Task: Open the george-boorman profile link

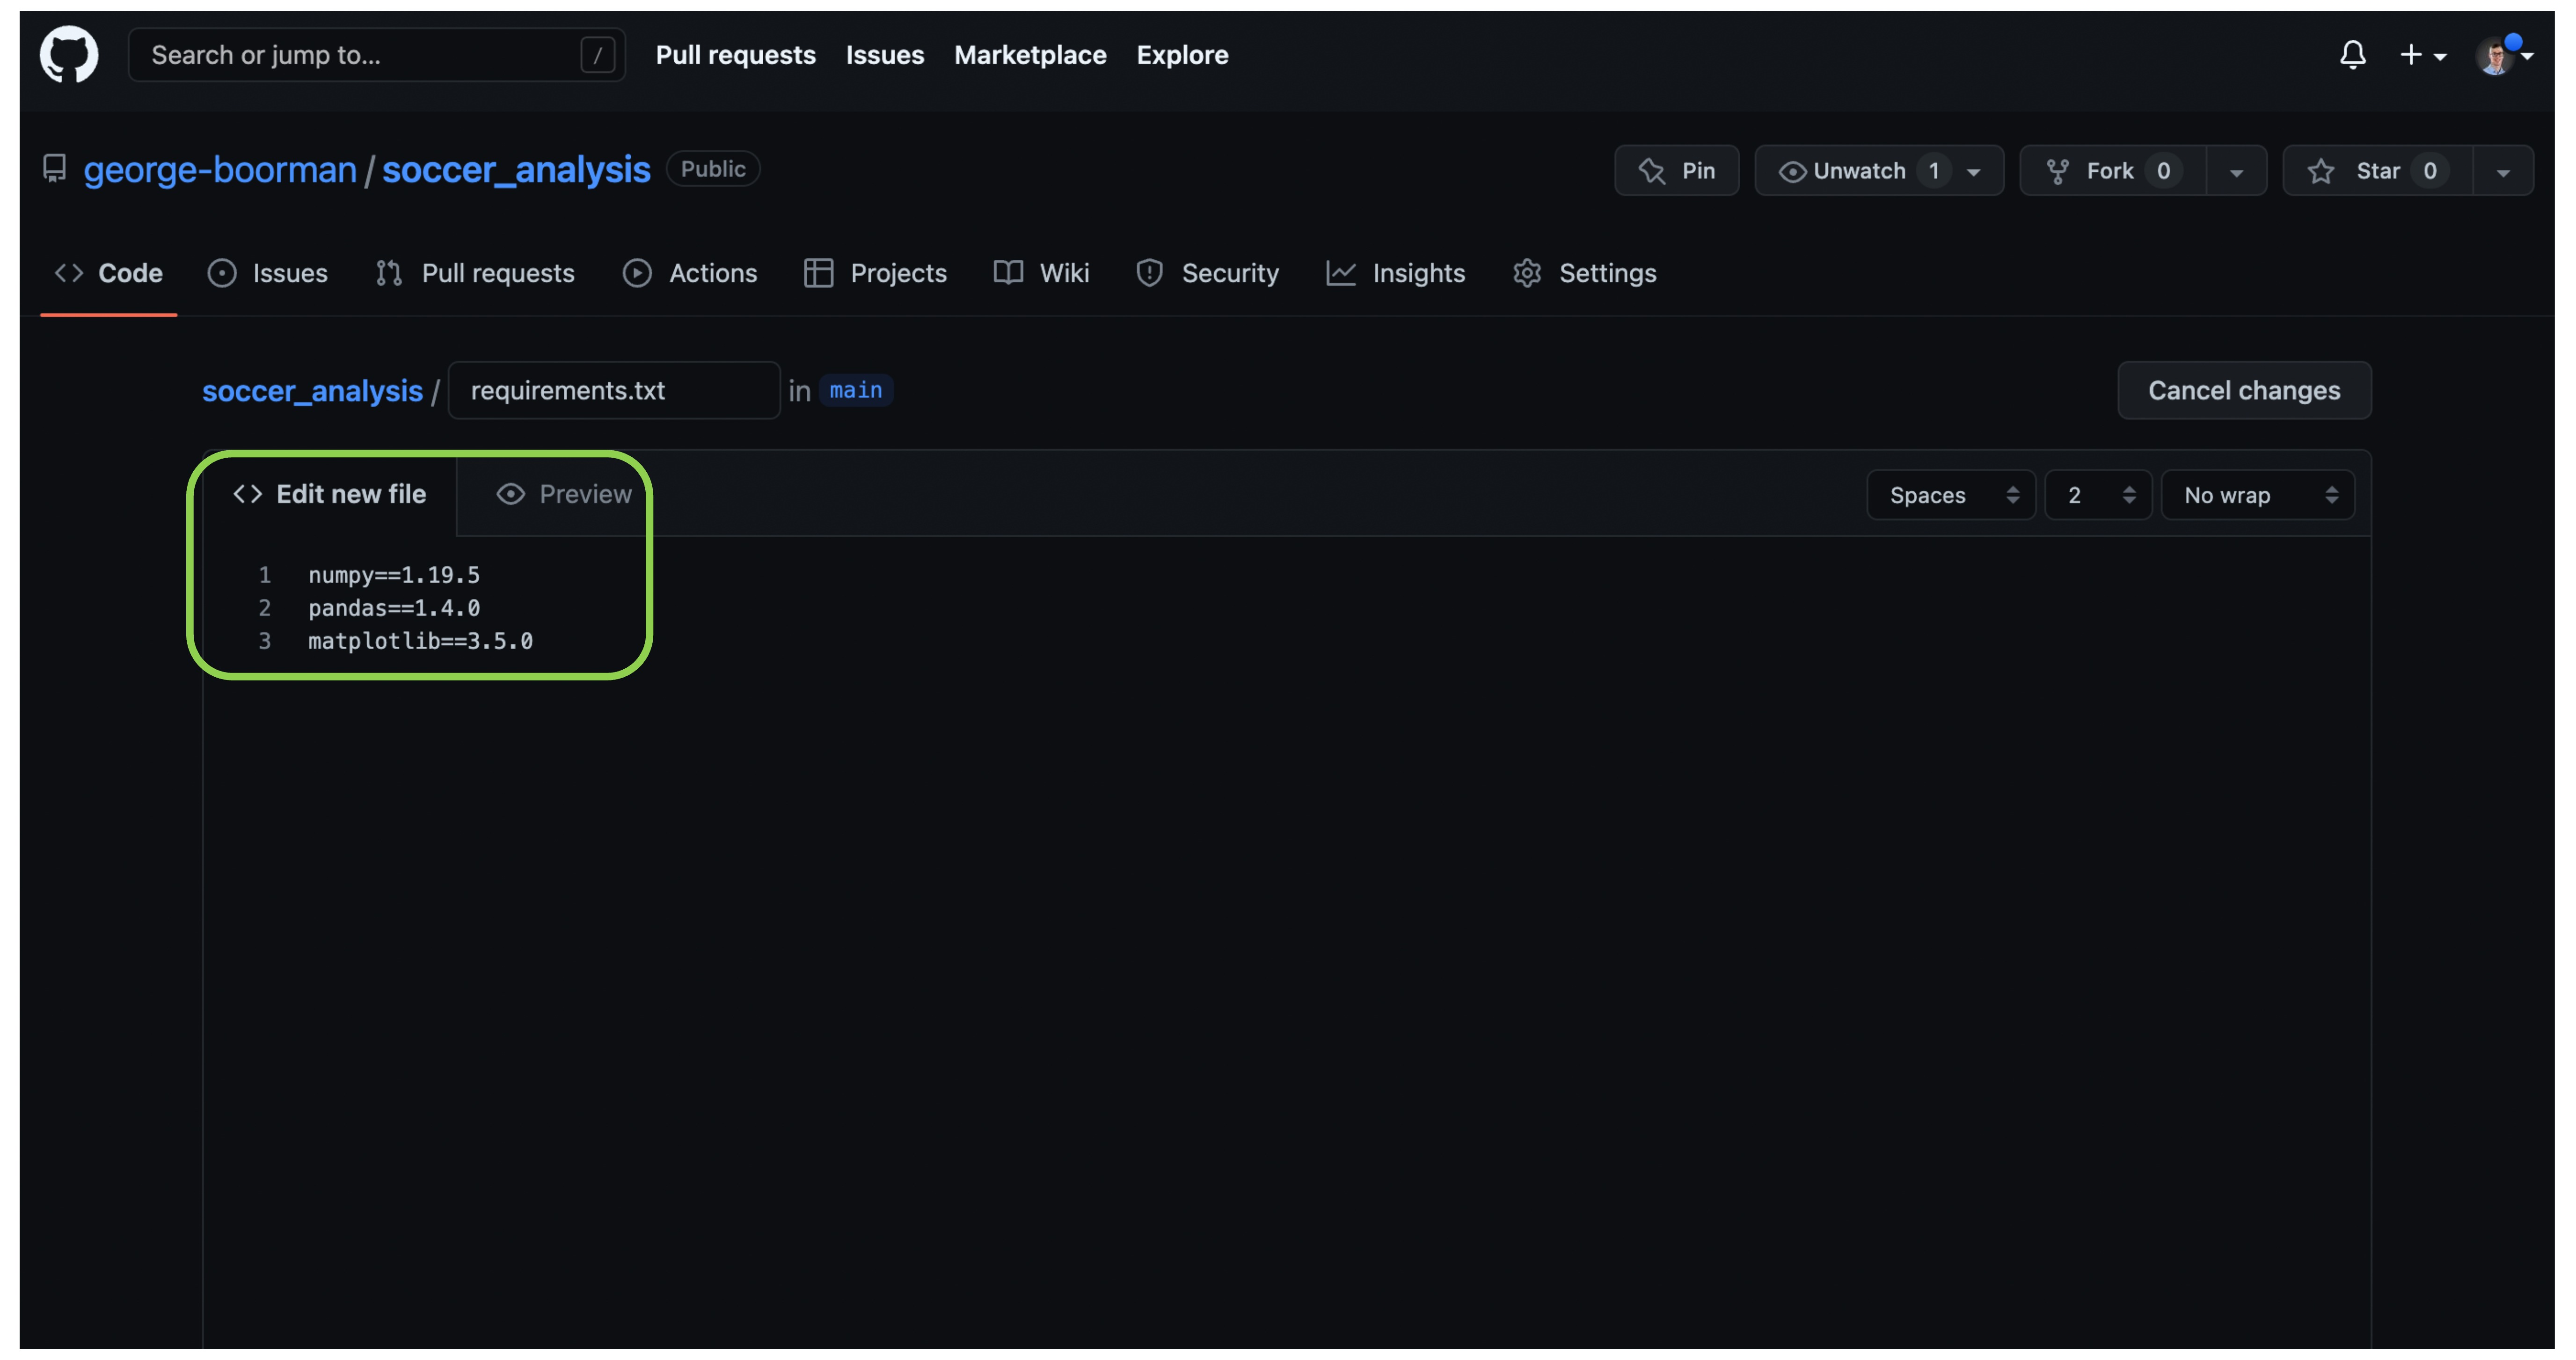Action: [219, 169]
